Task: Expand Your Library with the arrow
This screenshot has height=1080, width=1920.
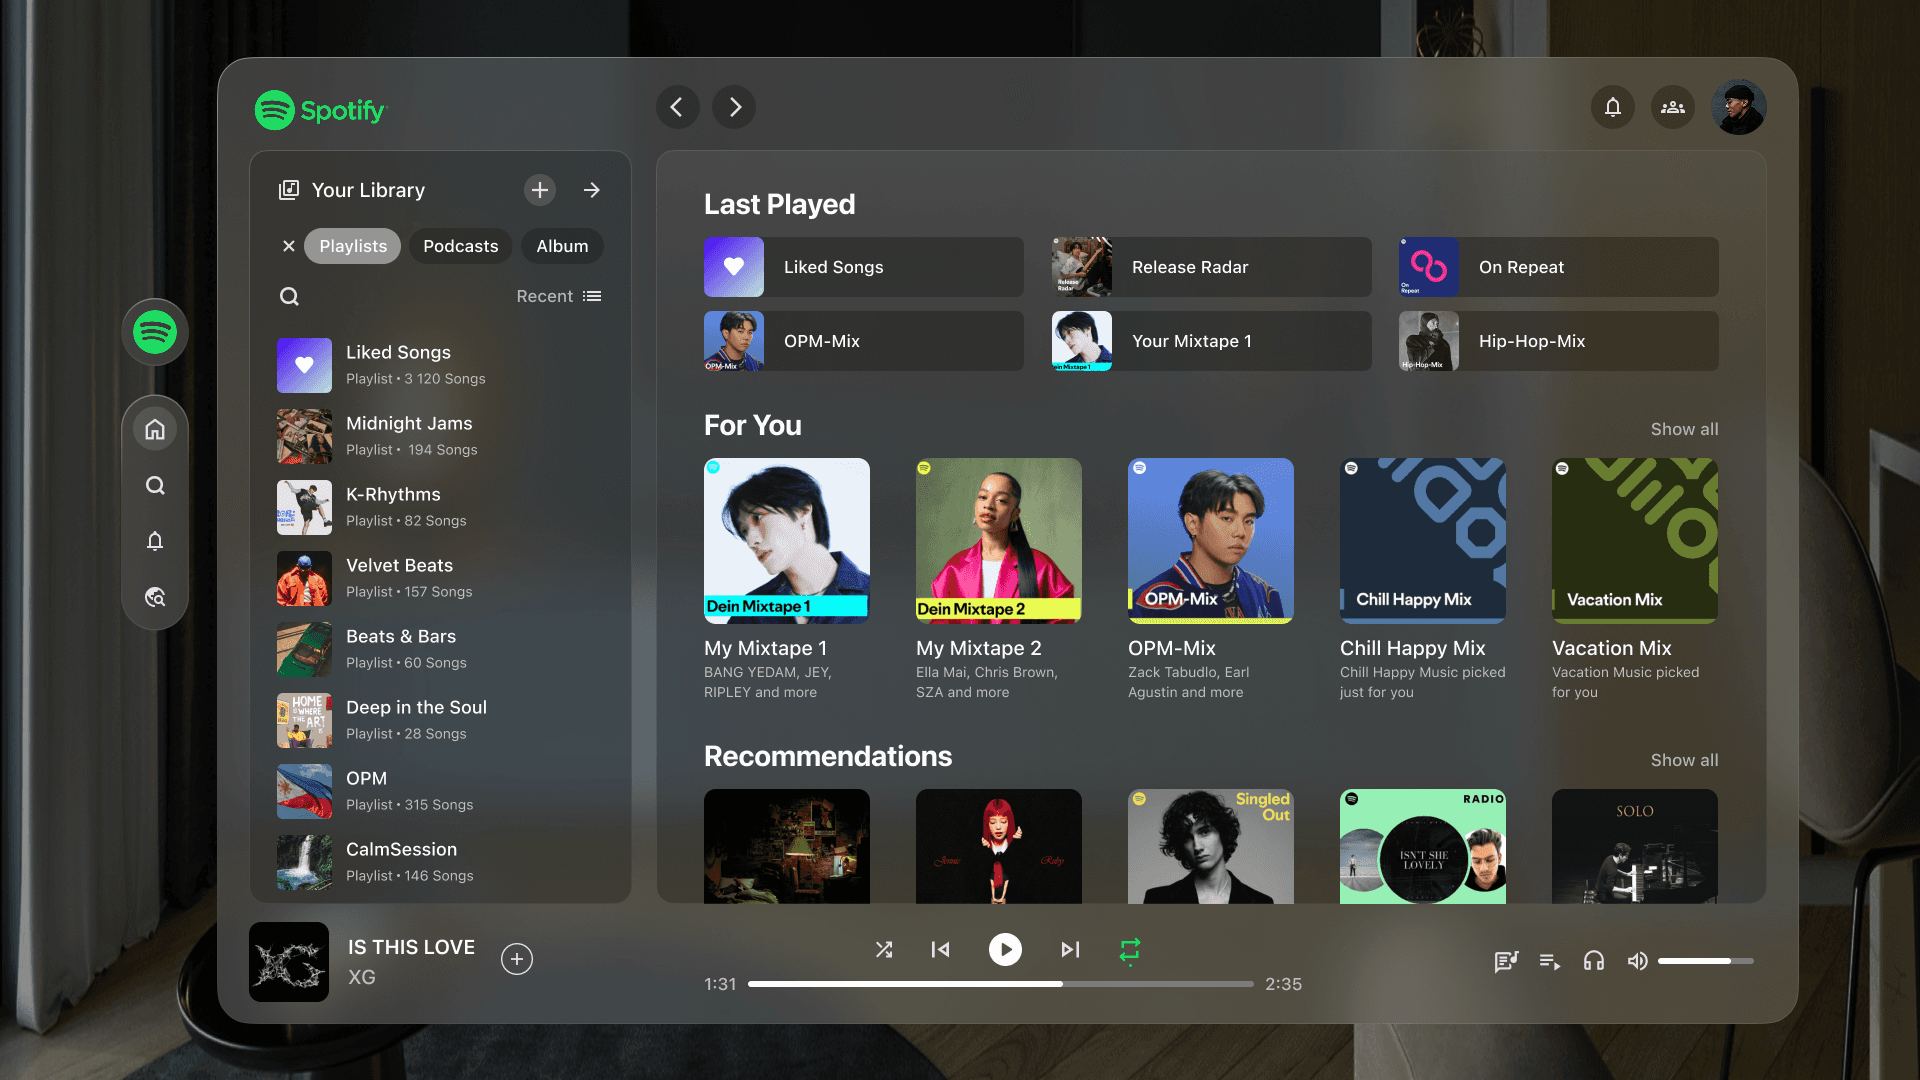Action: tap(592, 190)
